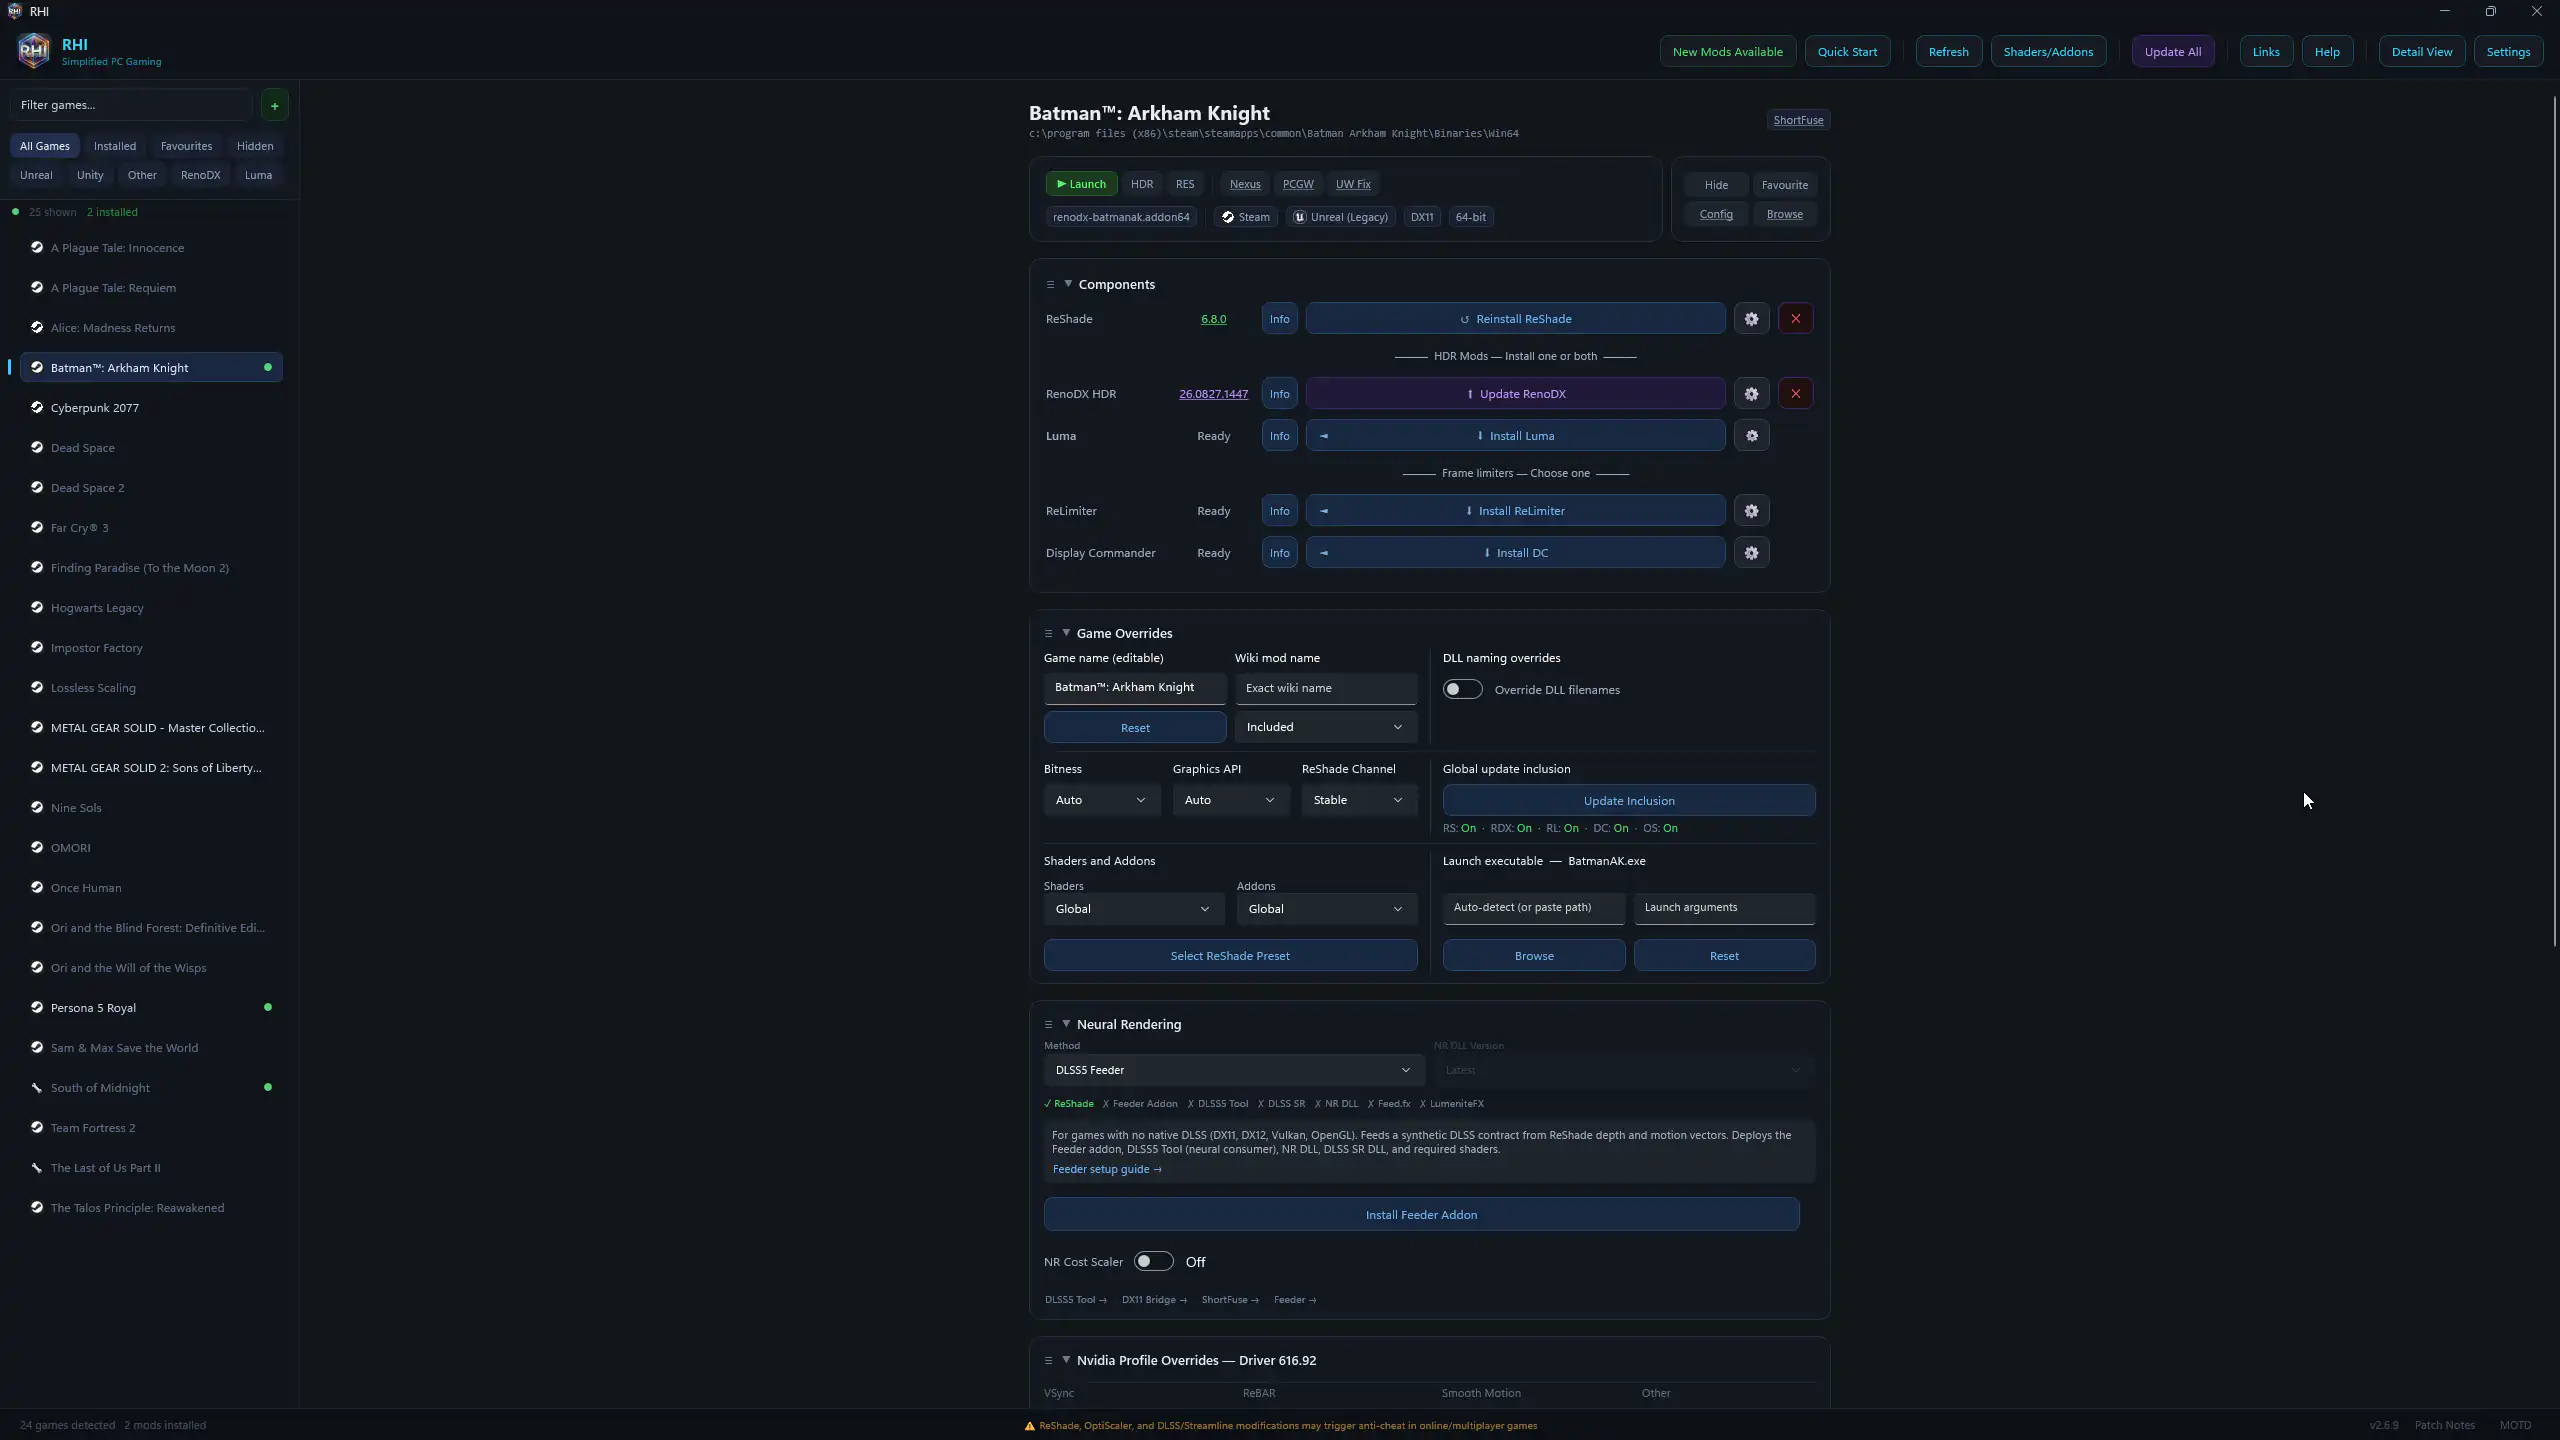Open ReShade settings gear icon

pos(1751,319)
